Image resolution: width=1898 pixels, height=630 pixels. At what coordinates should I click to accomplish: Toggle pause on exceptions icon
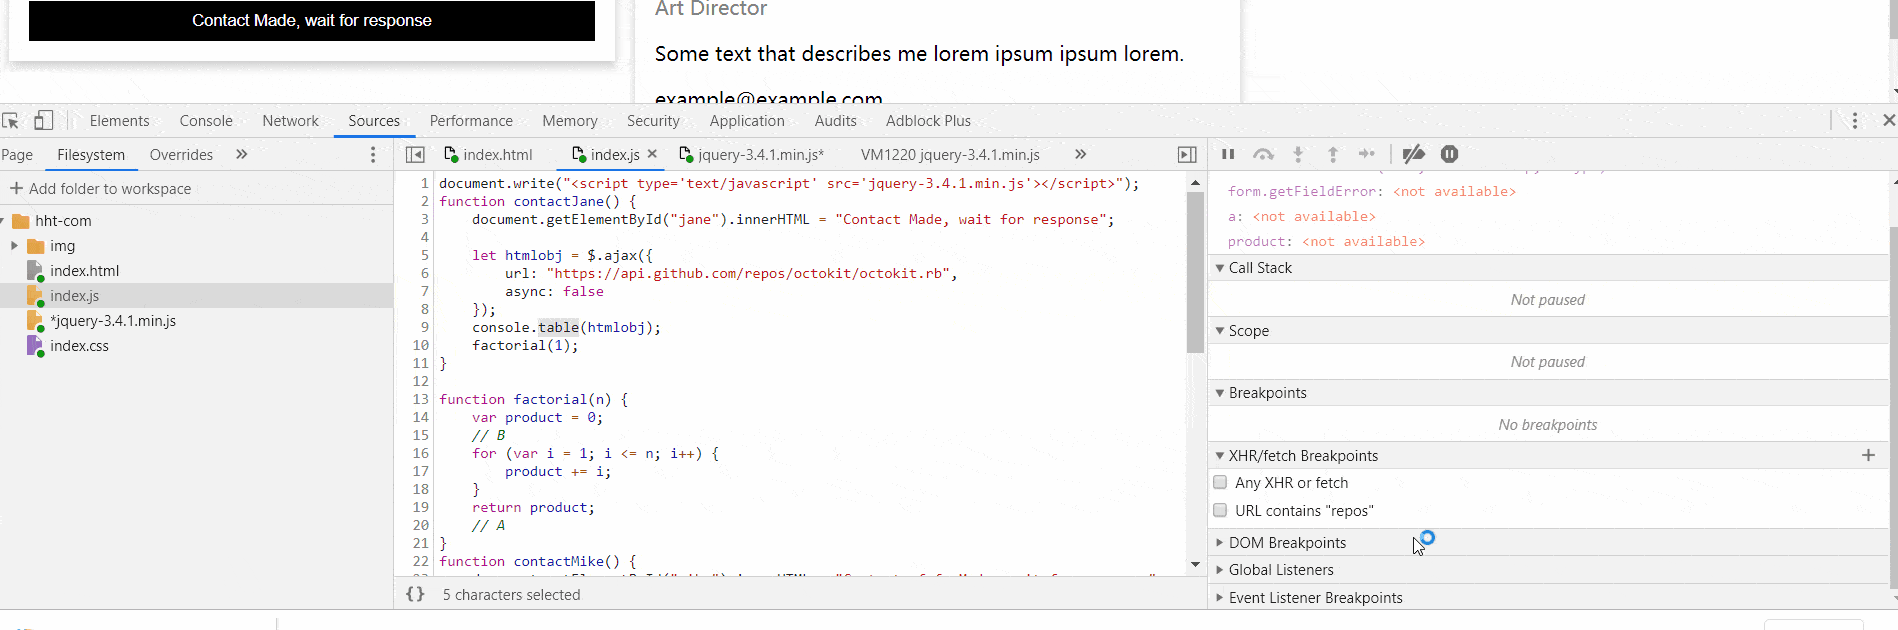click(x=1449, y=154)
